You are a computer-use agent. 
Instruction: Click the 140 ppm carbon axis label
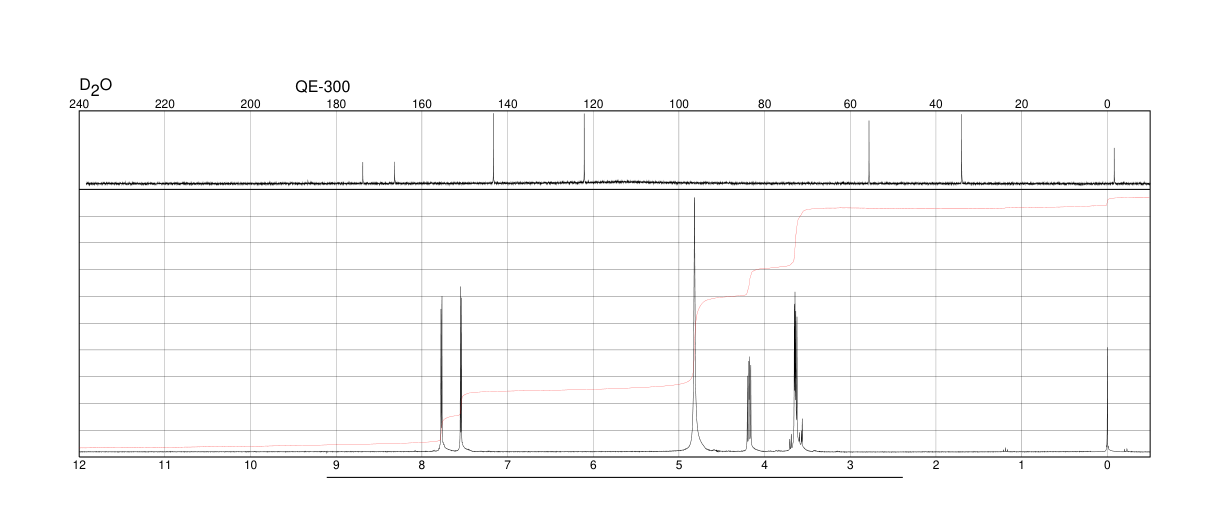pos(507,104)
